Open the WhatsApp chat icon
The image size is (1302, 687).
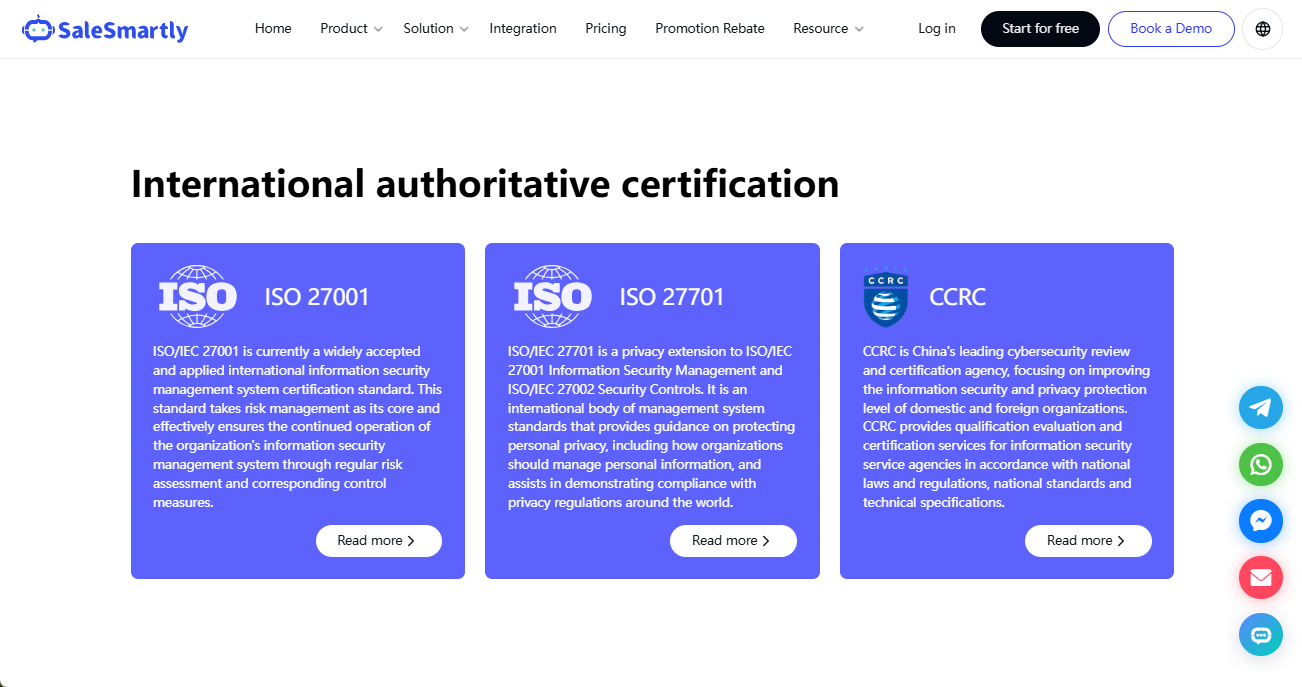point(1260,464)
